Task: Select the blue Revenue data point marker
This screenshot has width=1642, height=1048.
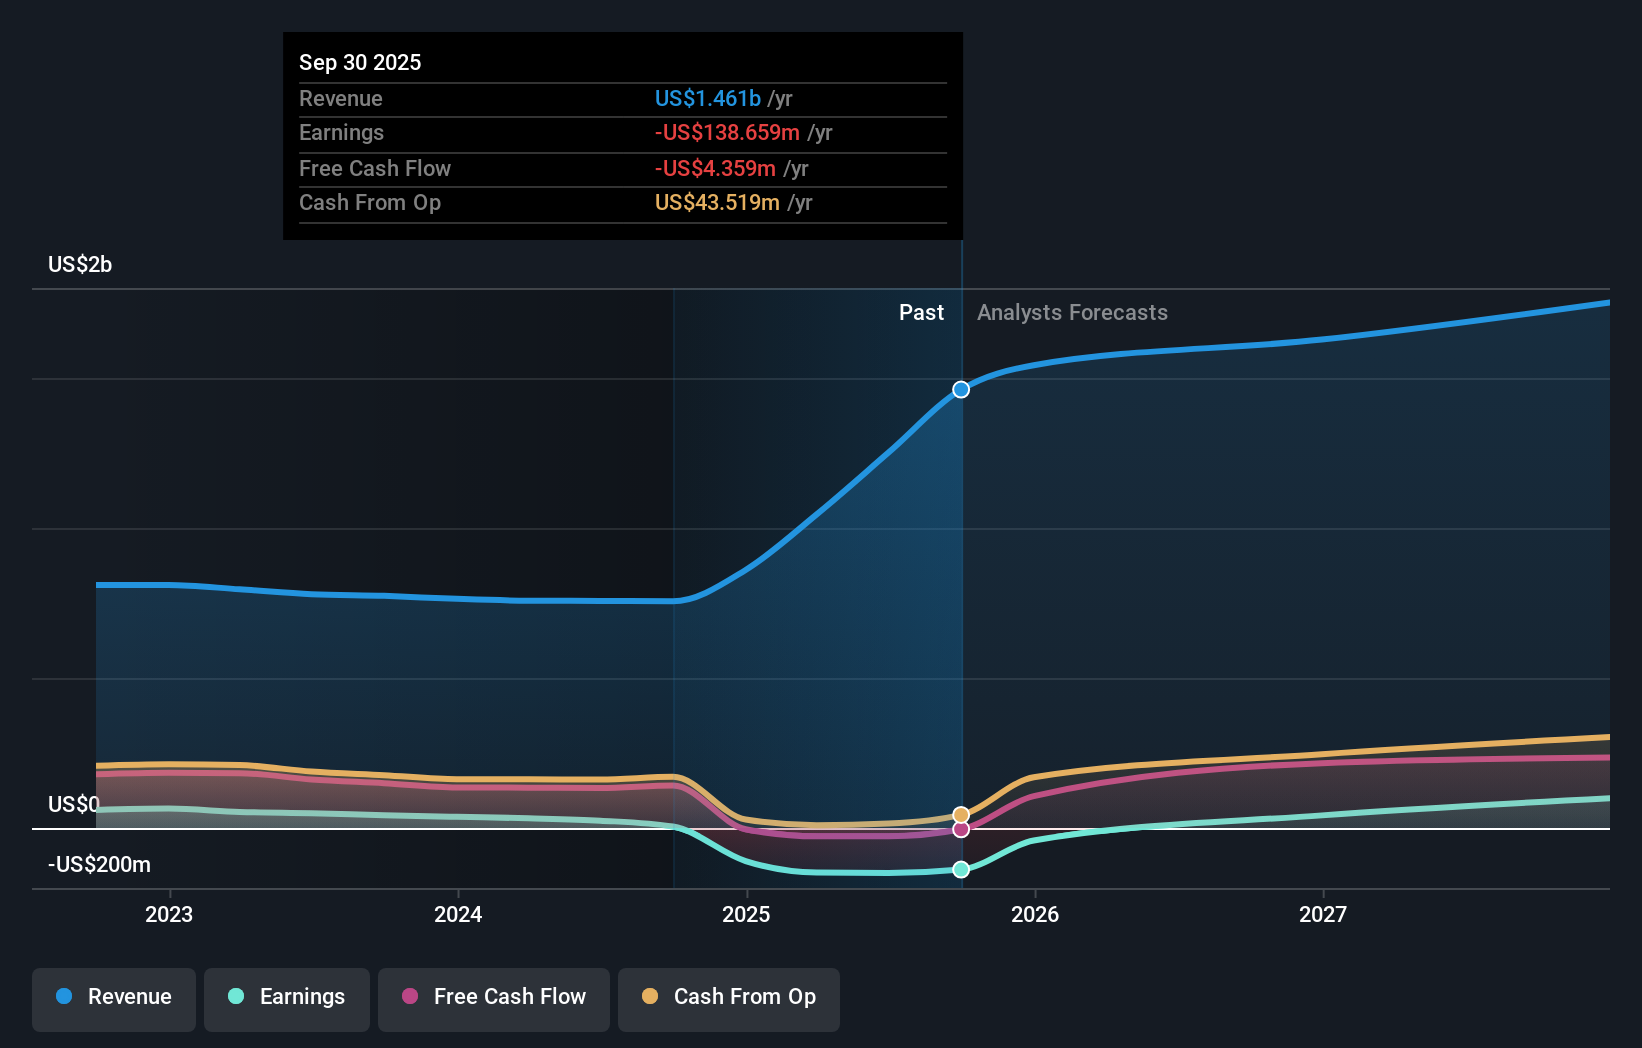Action: tap(961, 390)
